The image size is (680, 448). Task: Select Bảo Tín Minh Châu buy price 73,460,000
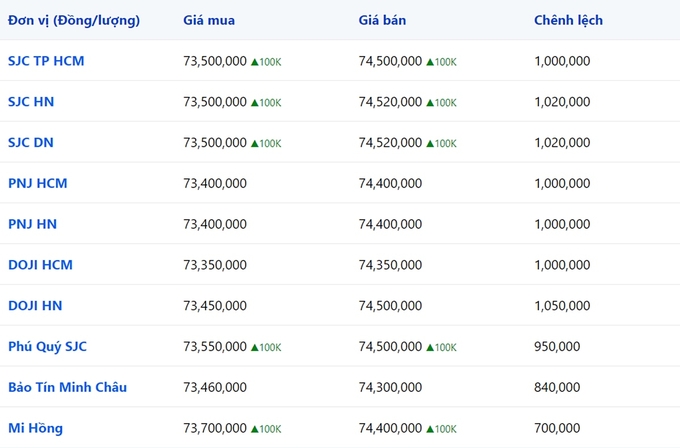215,387
